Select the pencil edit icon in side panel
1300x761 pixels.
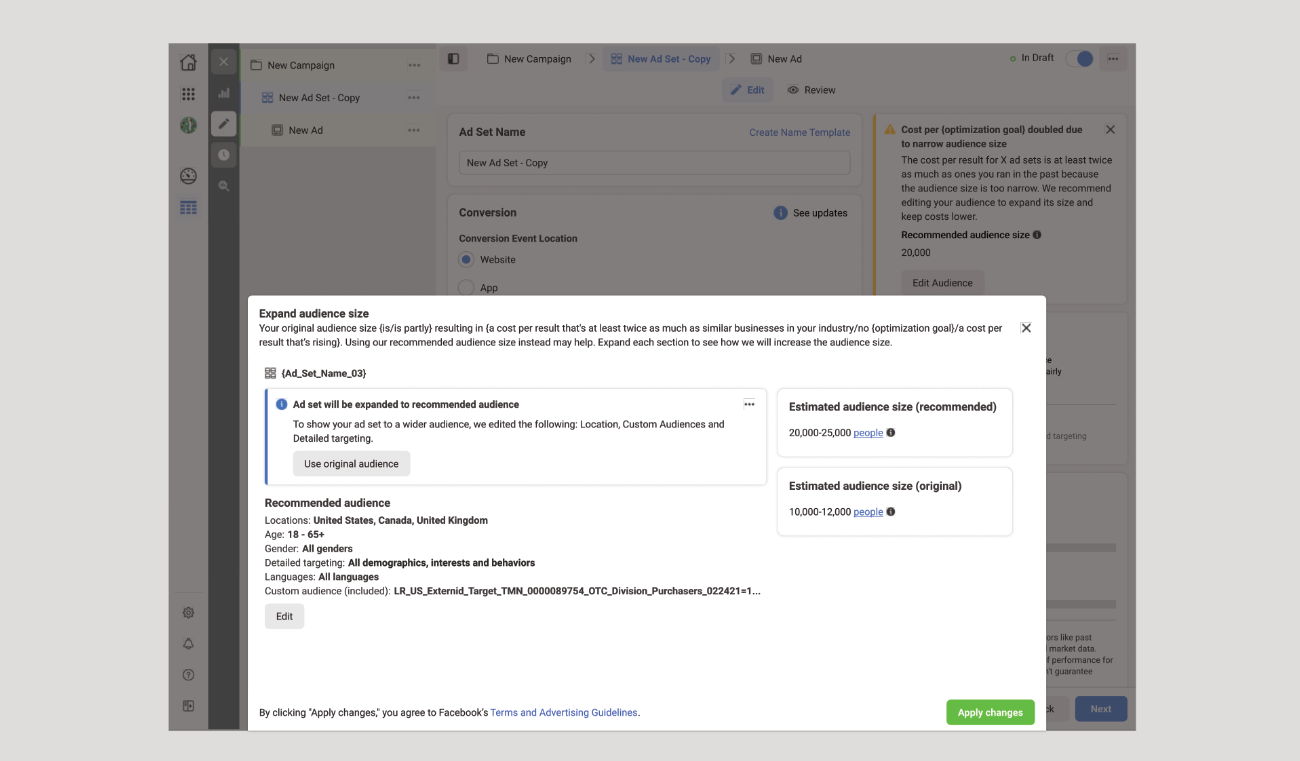coord(224,124)
